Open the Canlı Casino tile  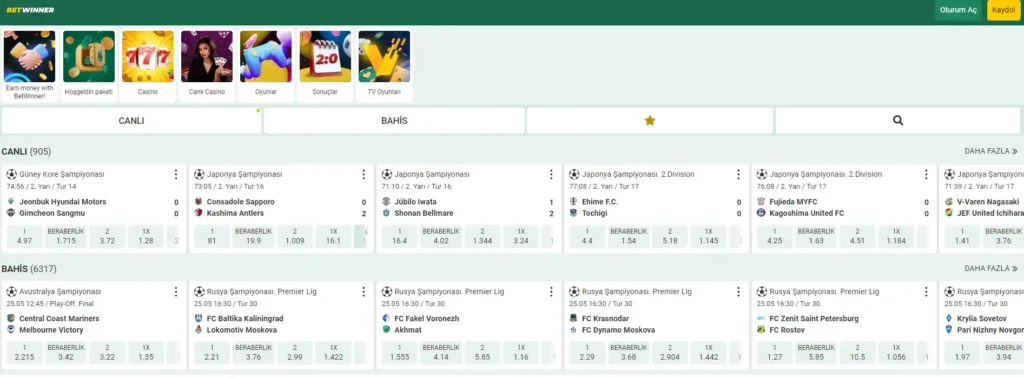(206, 65)
